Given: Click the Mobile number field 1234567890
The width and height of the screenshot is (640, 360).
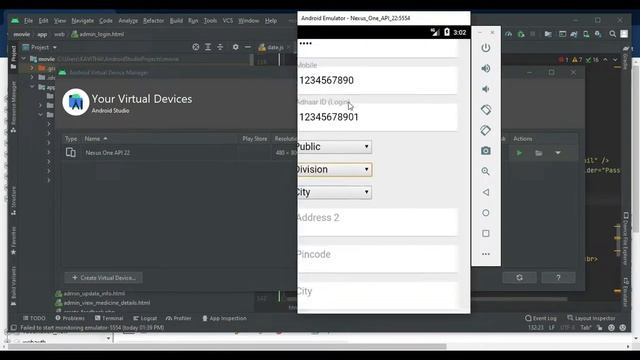Looking at the screenshot, I should [x=378, y=80].
